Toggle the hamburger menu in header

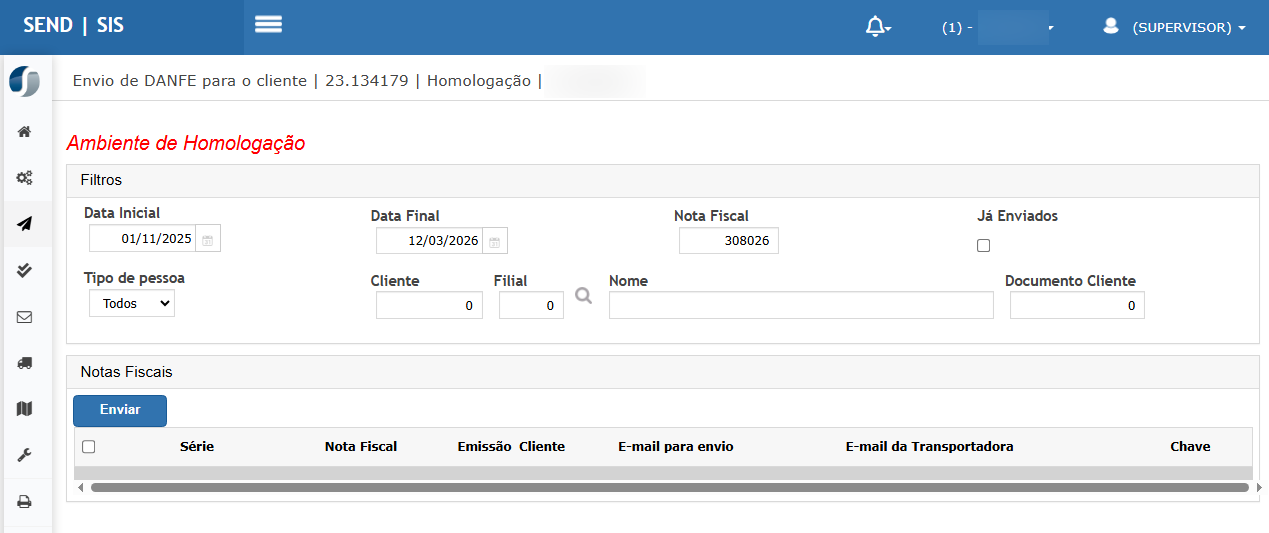268,25
